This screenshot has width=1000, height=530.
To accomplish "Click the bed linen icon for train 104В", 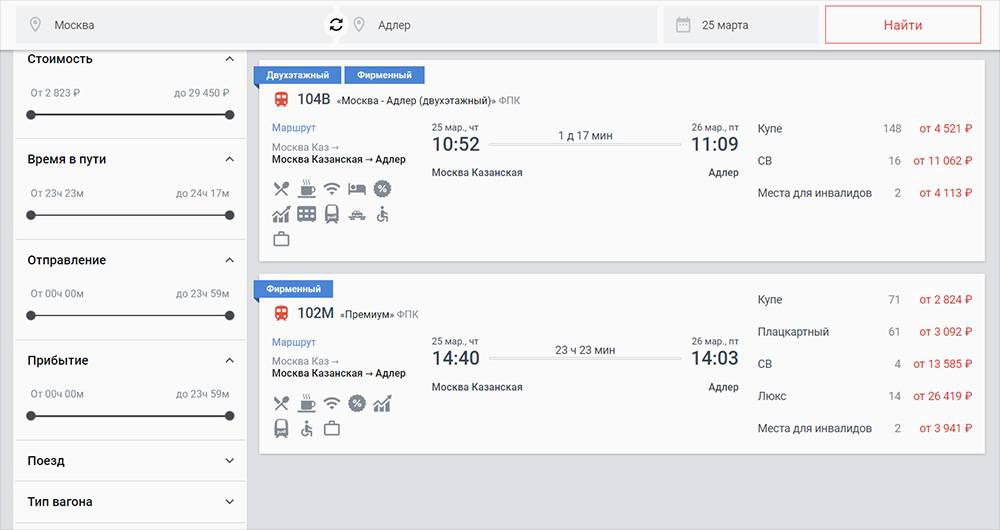I will (x=357, y=189).
